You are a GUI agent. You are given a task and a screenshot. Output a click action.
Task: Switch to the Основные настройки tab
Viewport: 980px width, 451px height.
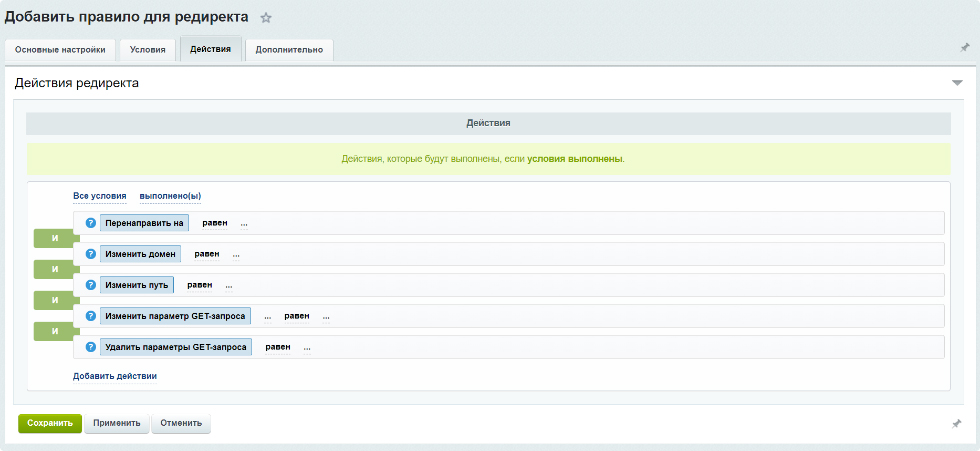pyautogui.click(x=59, y=50)
